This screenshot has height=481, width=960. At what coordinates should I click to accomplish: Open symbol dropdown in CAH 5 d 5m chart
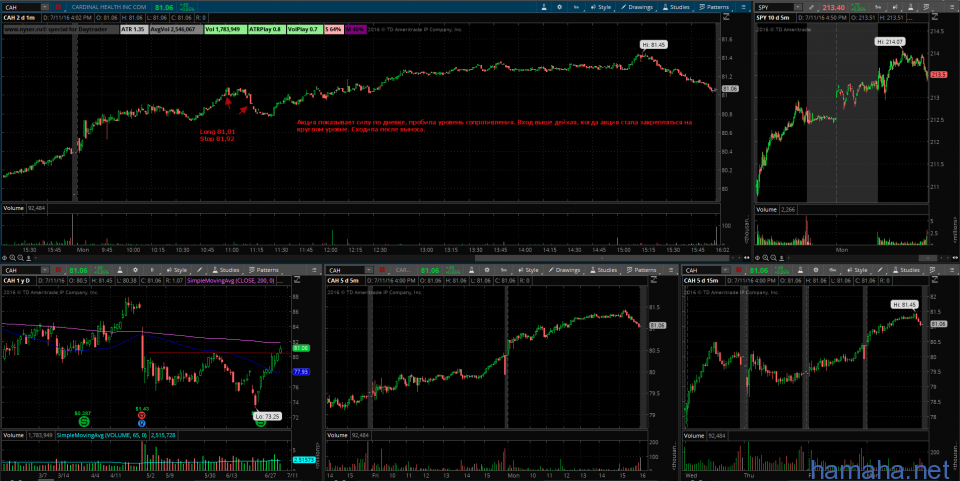click(369, 270)
